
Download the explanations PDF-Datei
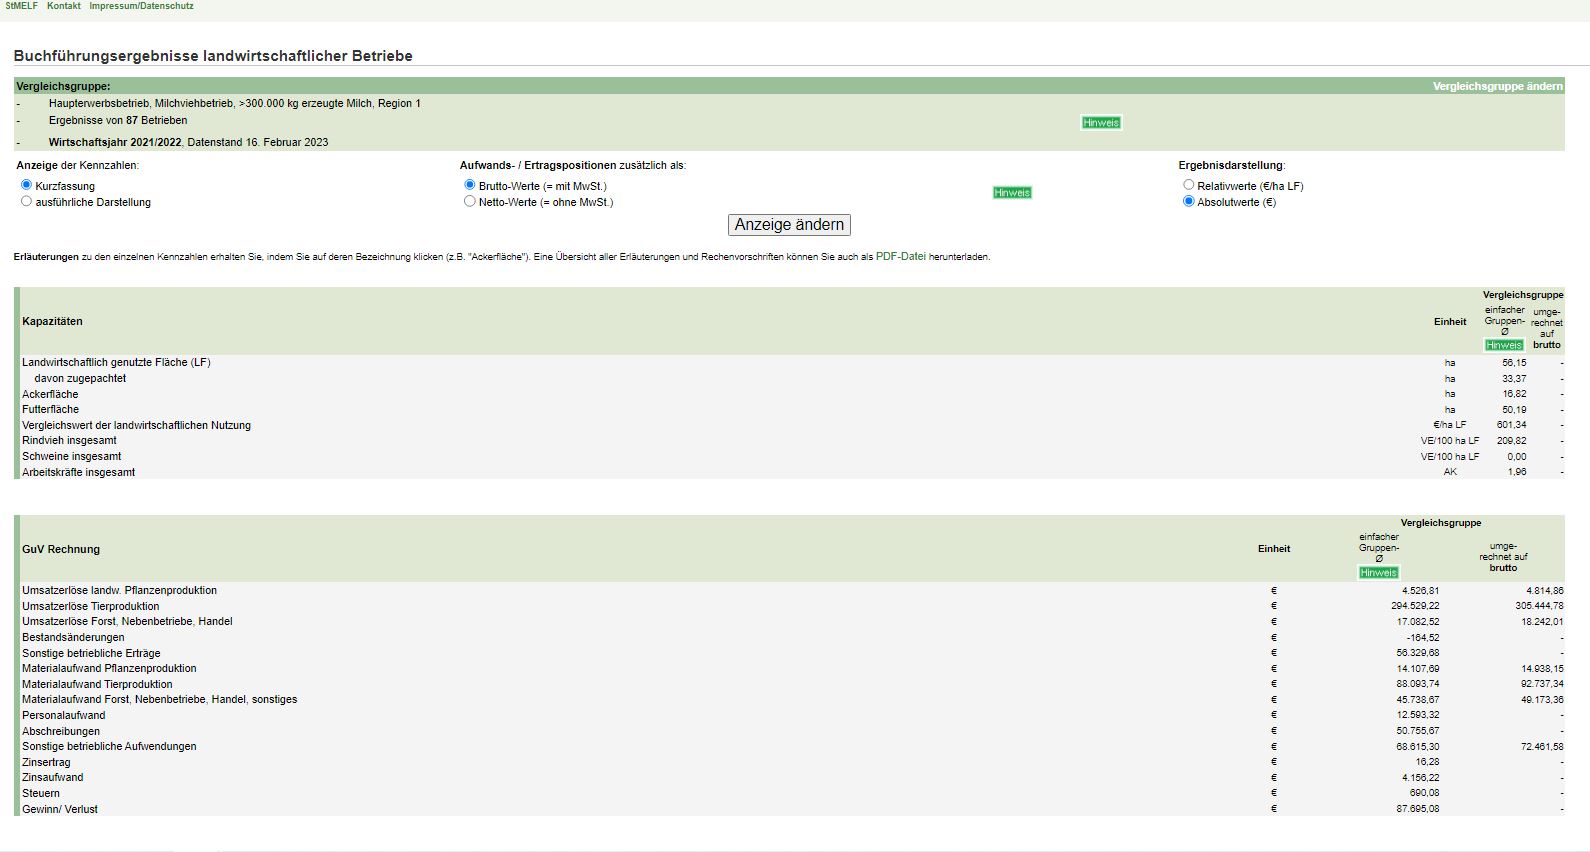pos(900,257)
